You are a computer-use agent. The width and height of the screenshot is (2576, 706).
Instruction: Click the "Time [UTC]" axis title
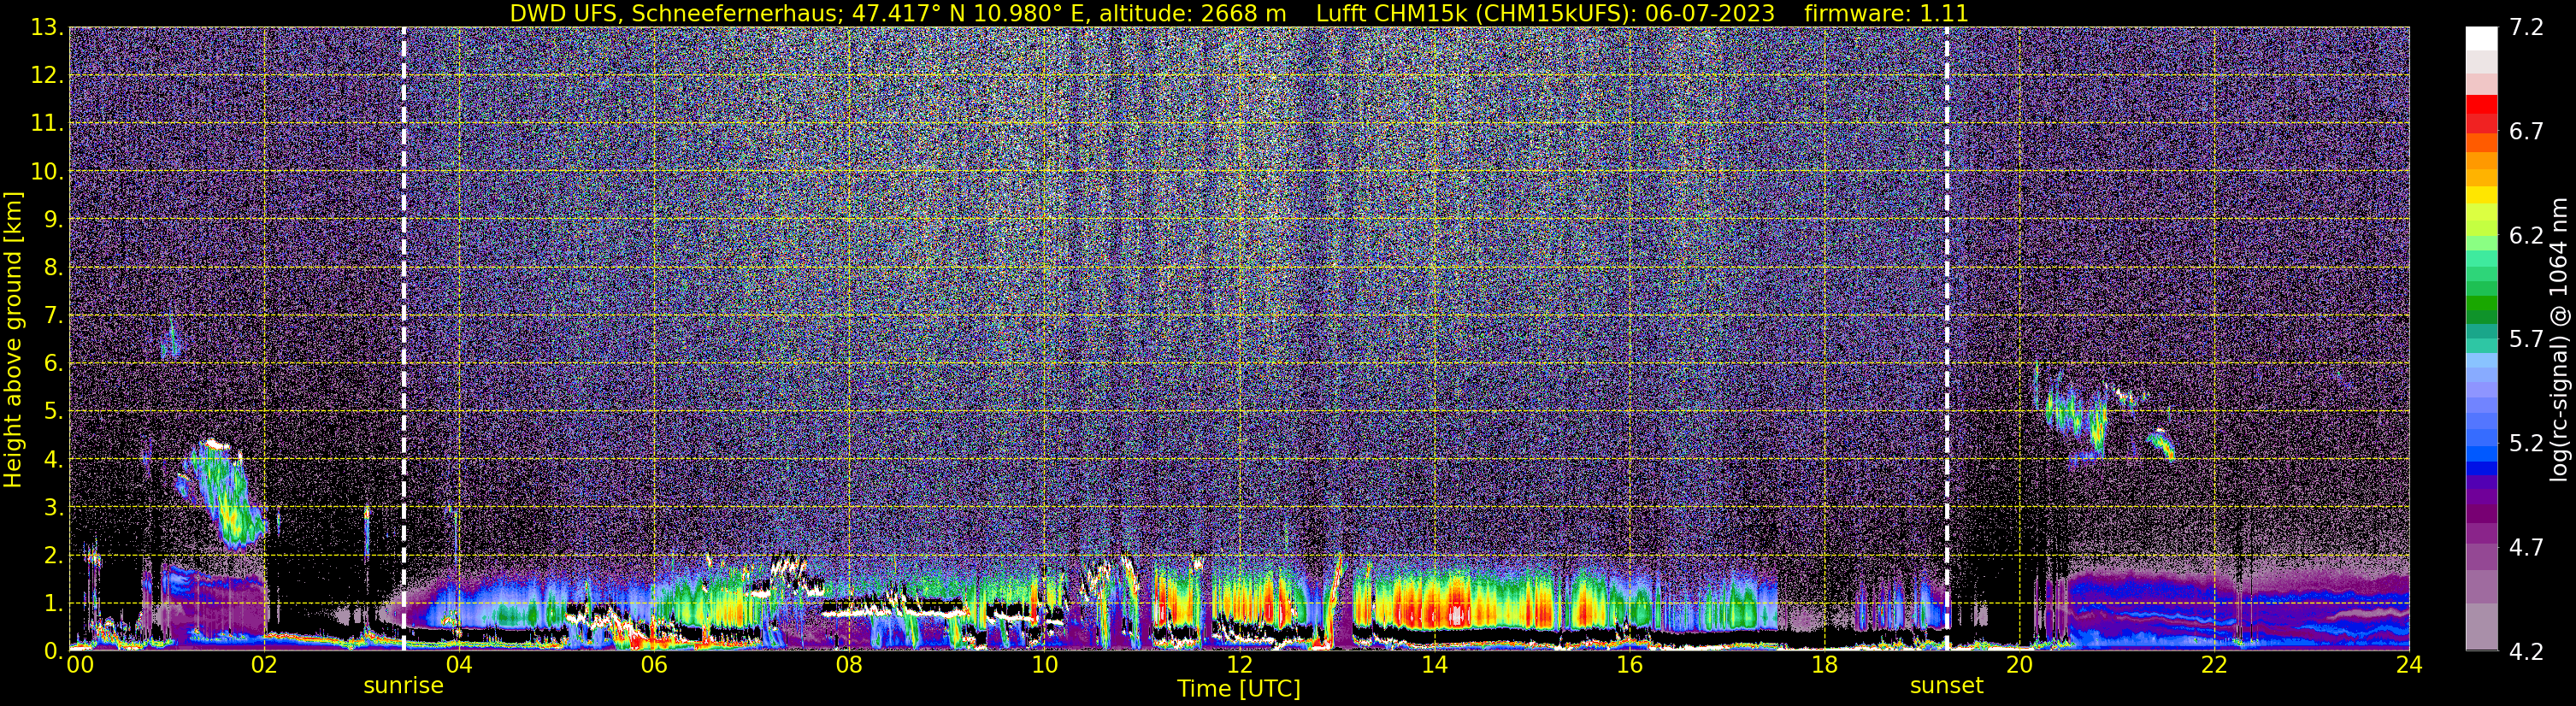point(1239,689)
